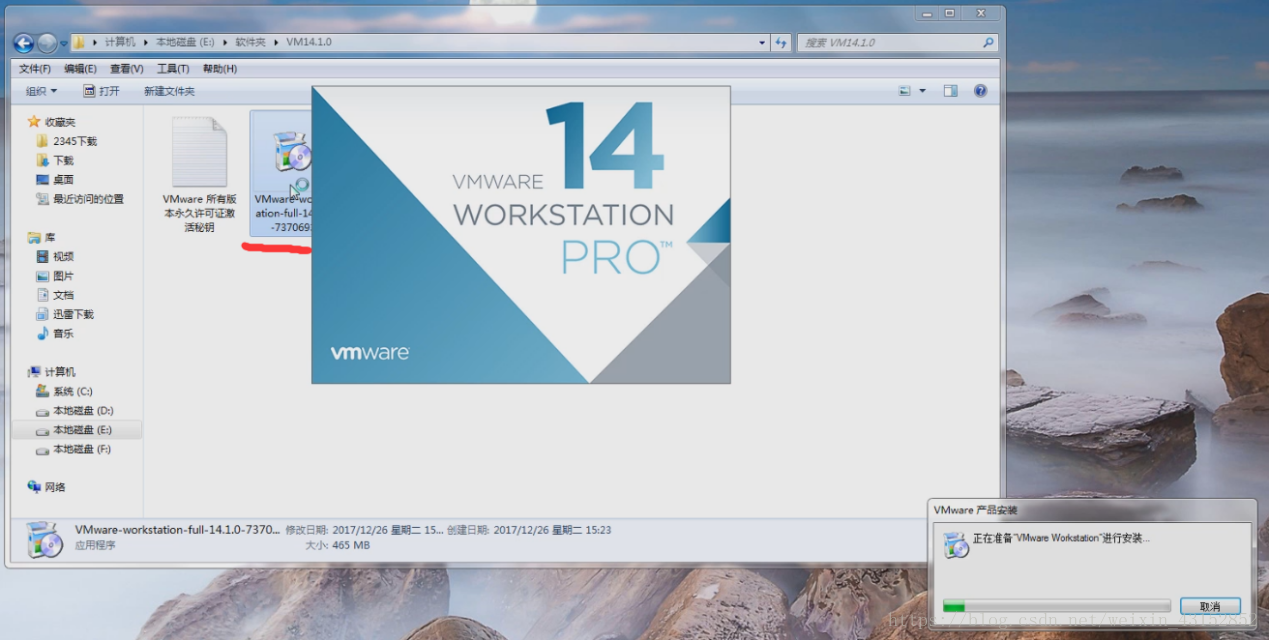1269x640 pixels.
Task: Select the VMware-workstation-full installer file
Action: pos(281,175)
